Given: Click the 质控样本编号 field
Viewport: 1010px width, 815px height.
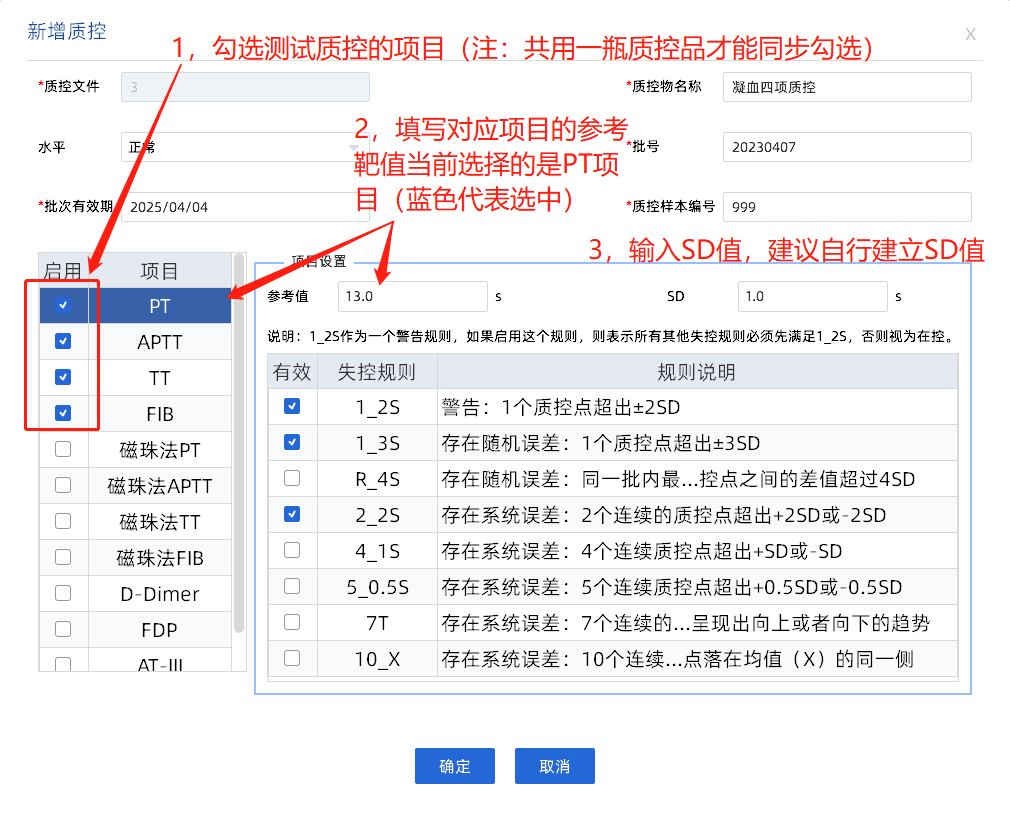Looking at the screenshot, I should pyautogui.click(x=846, y=207).
